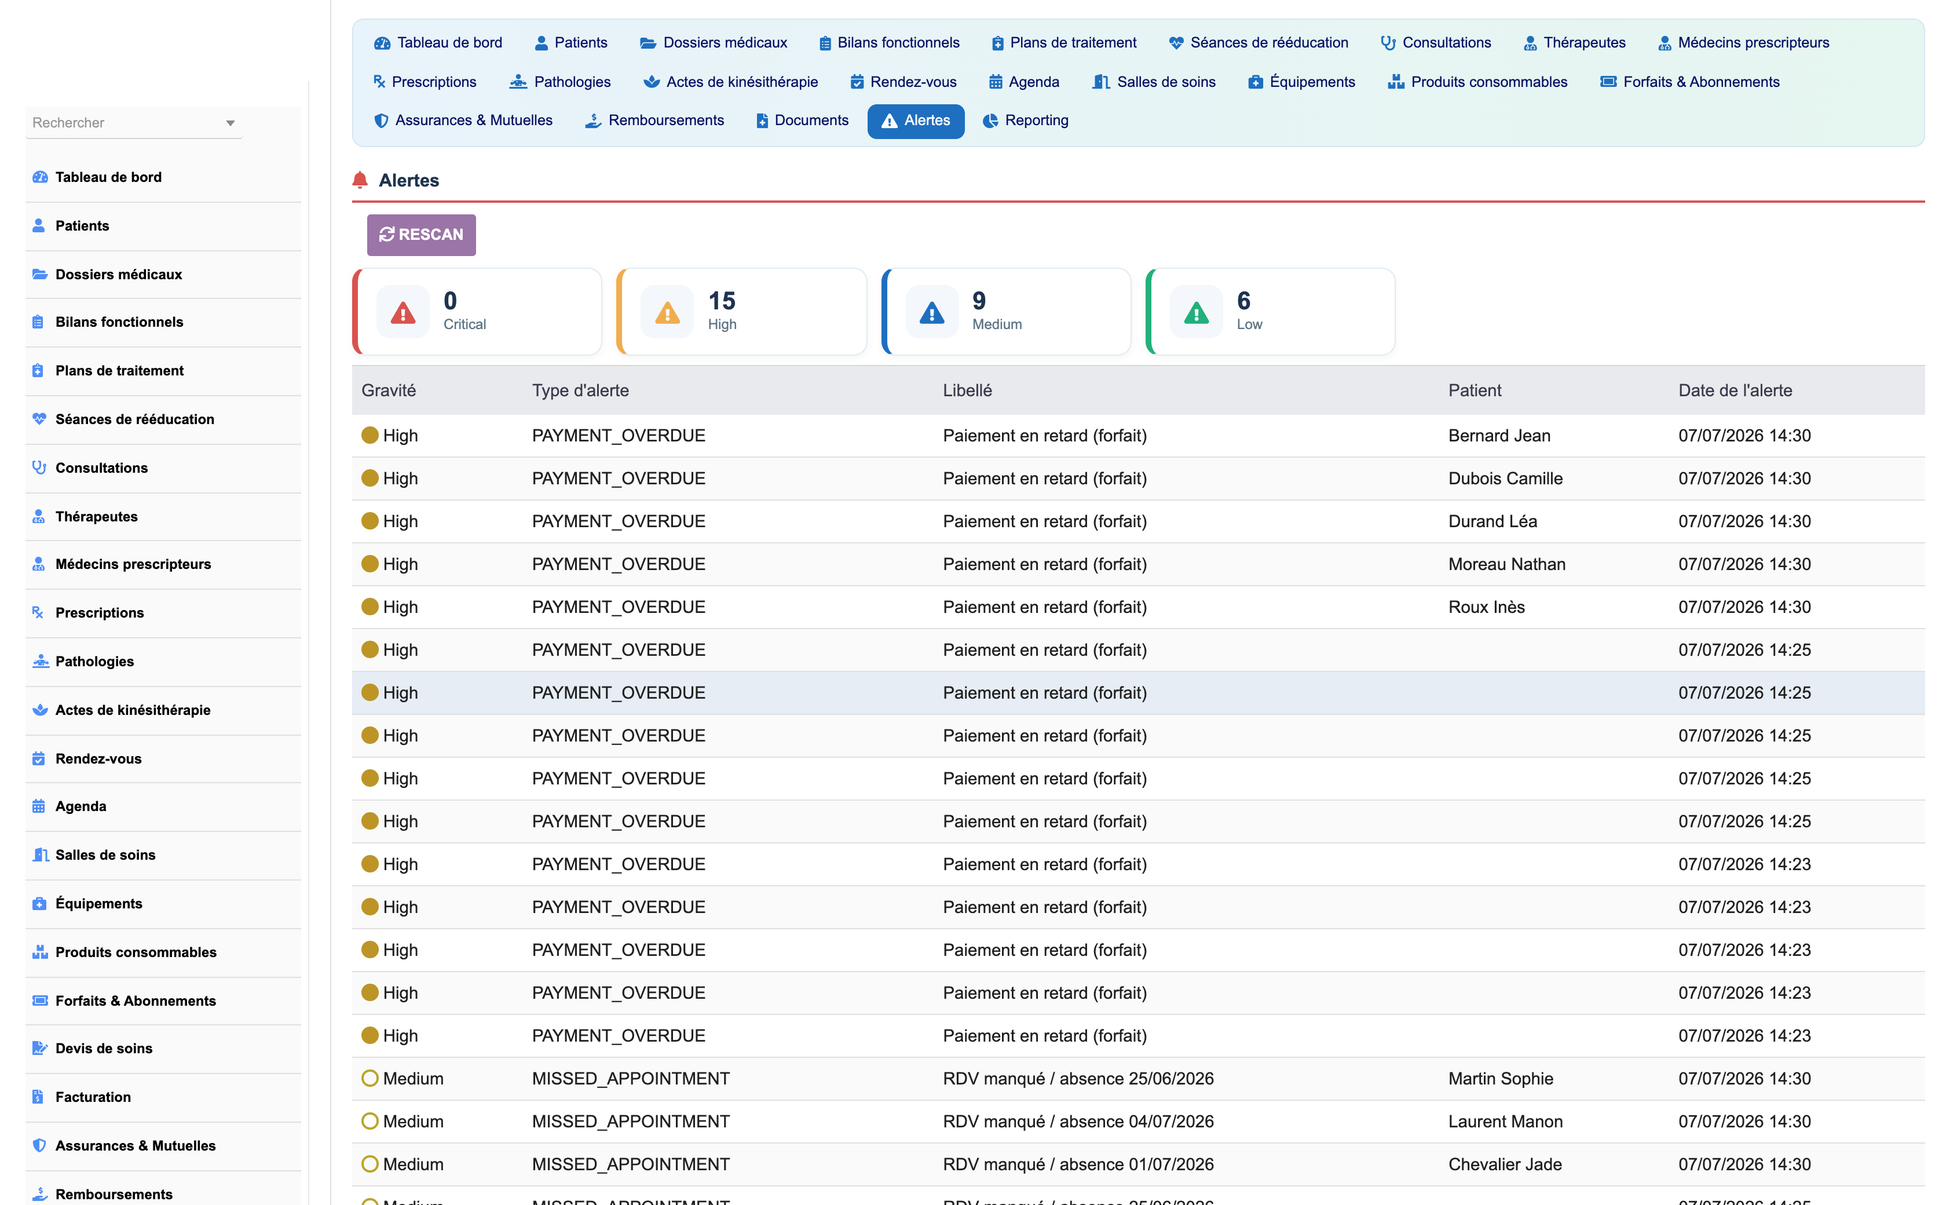Click the Critical red warning triangle icon

pos(403,313)
